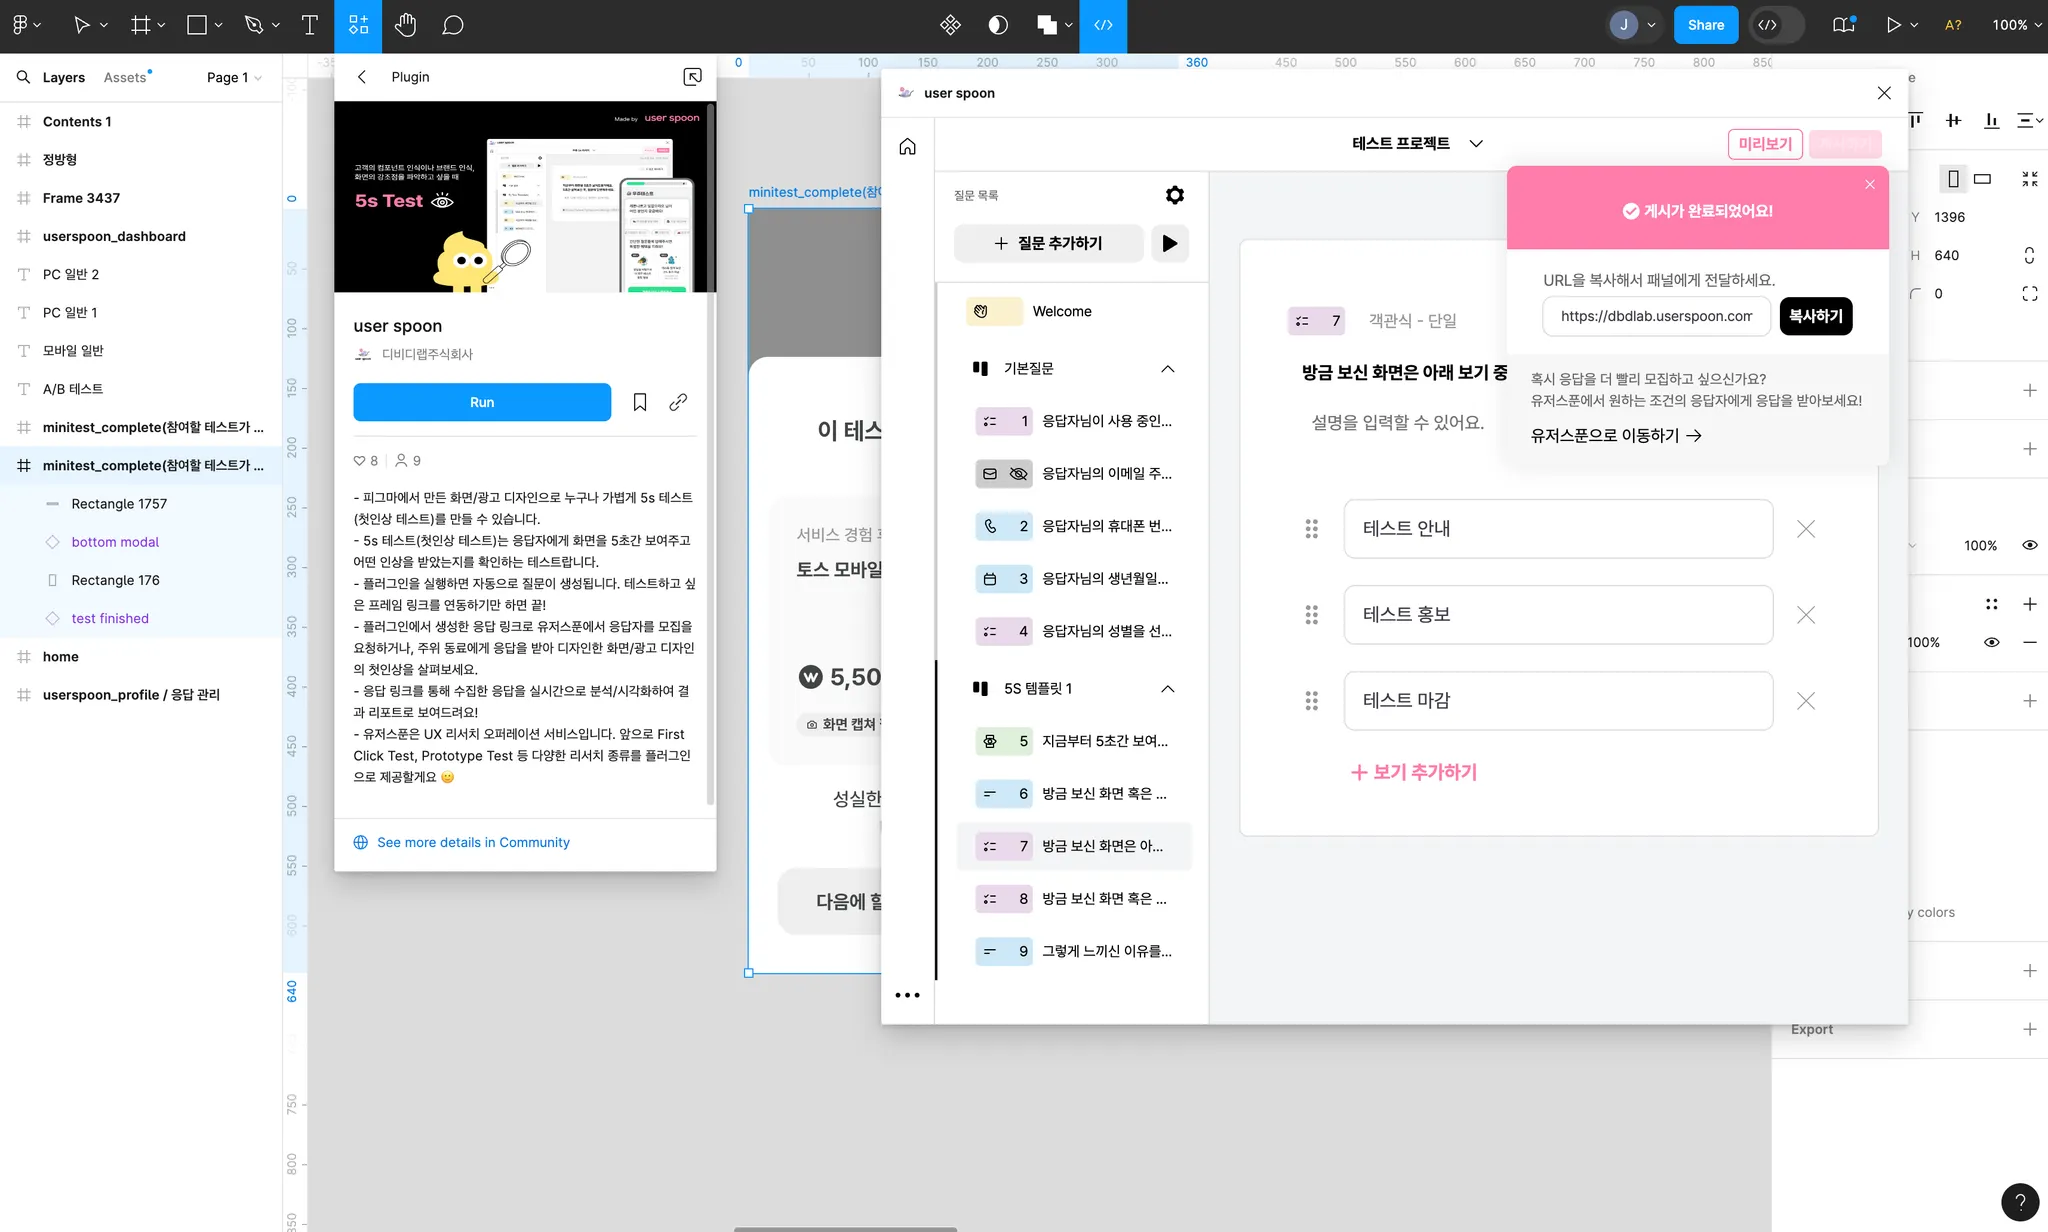Viewport: 2048px width, 1232px height.
Task: Toggle Dev Mode code icon
Action: pos(1768,25)
